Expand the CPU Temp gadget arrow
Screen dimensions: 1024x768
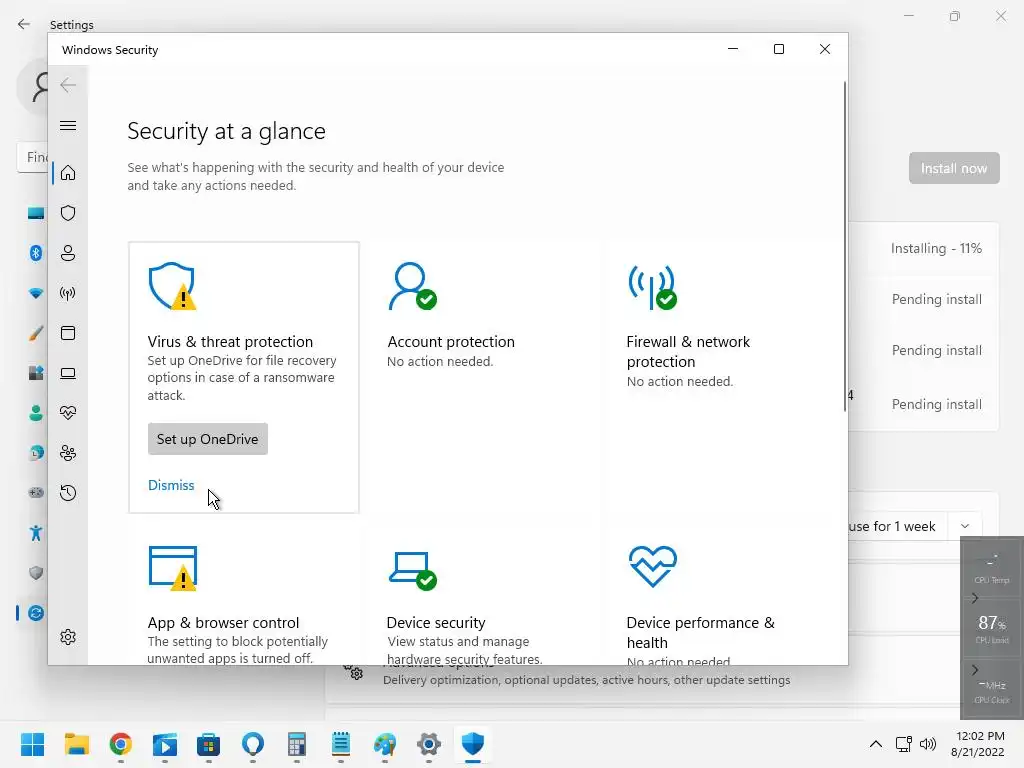(974, 598)
